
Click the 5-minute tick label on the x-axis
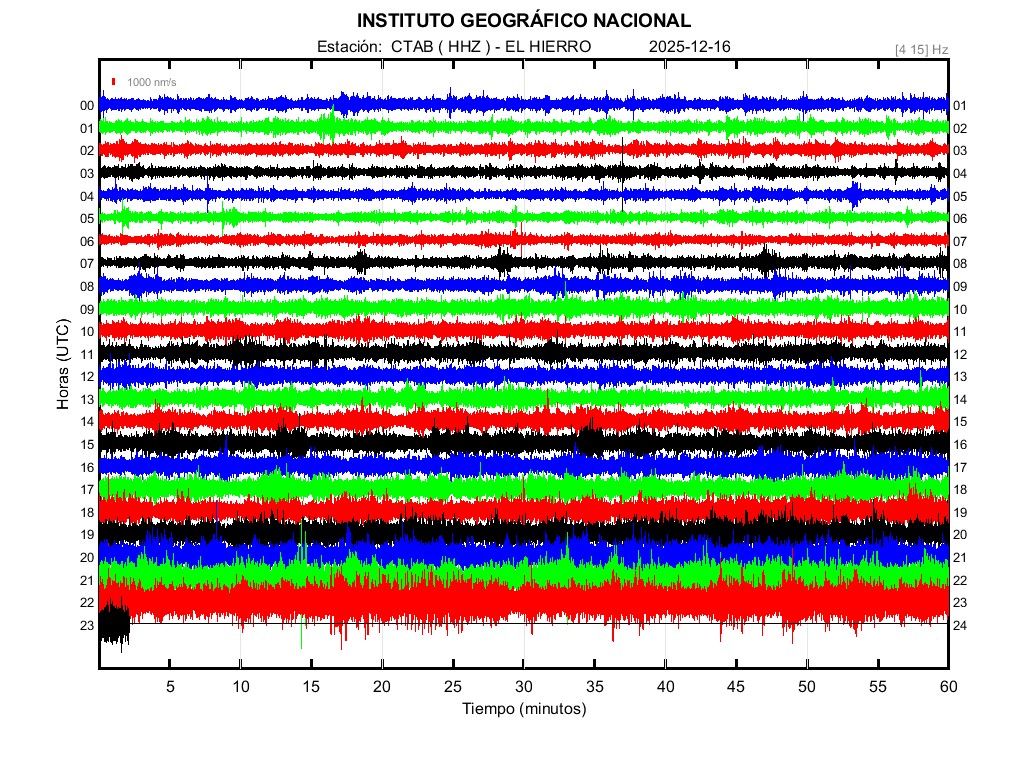[170, 687]
